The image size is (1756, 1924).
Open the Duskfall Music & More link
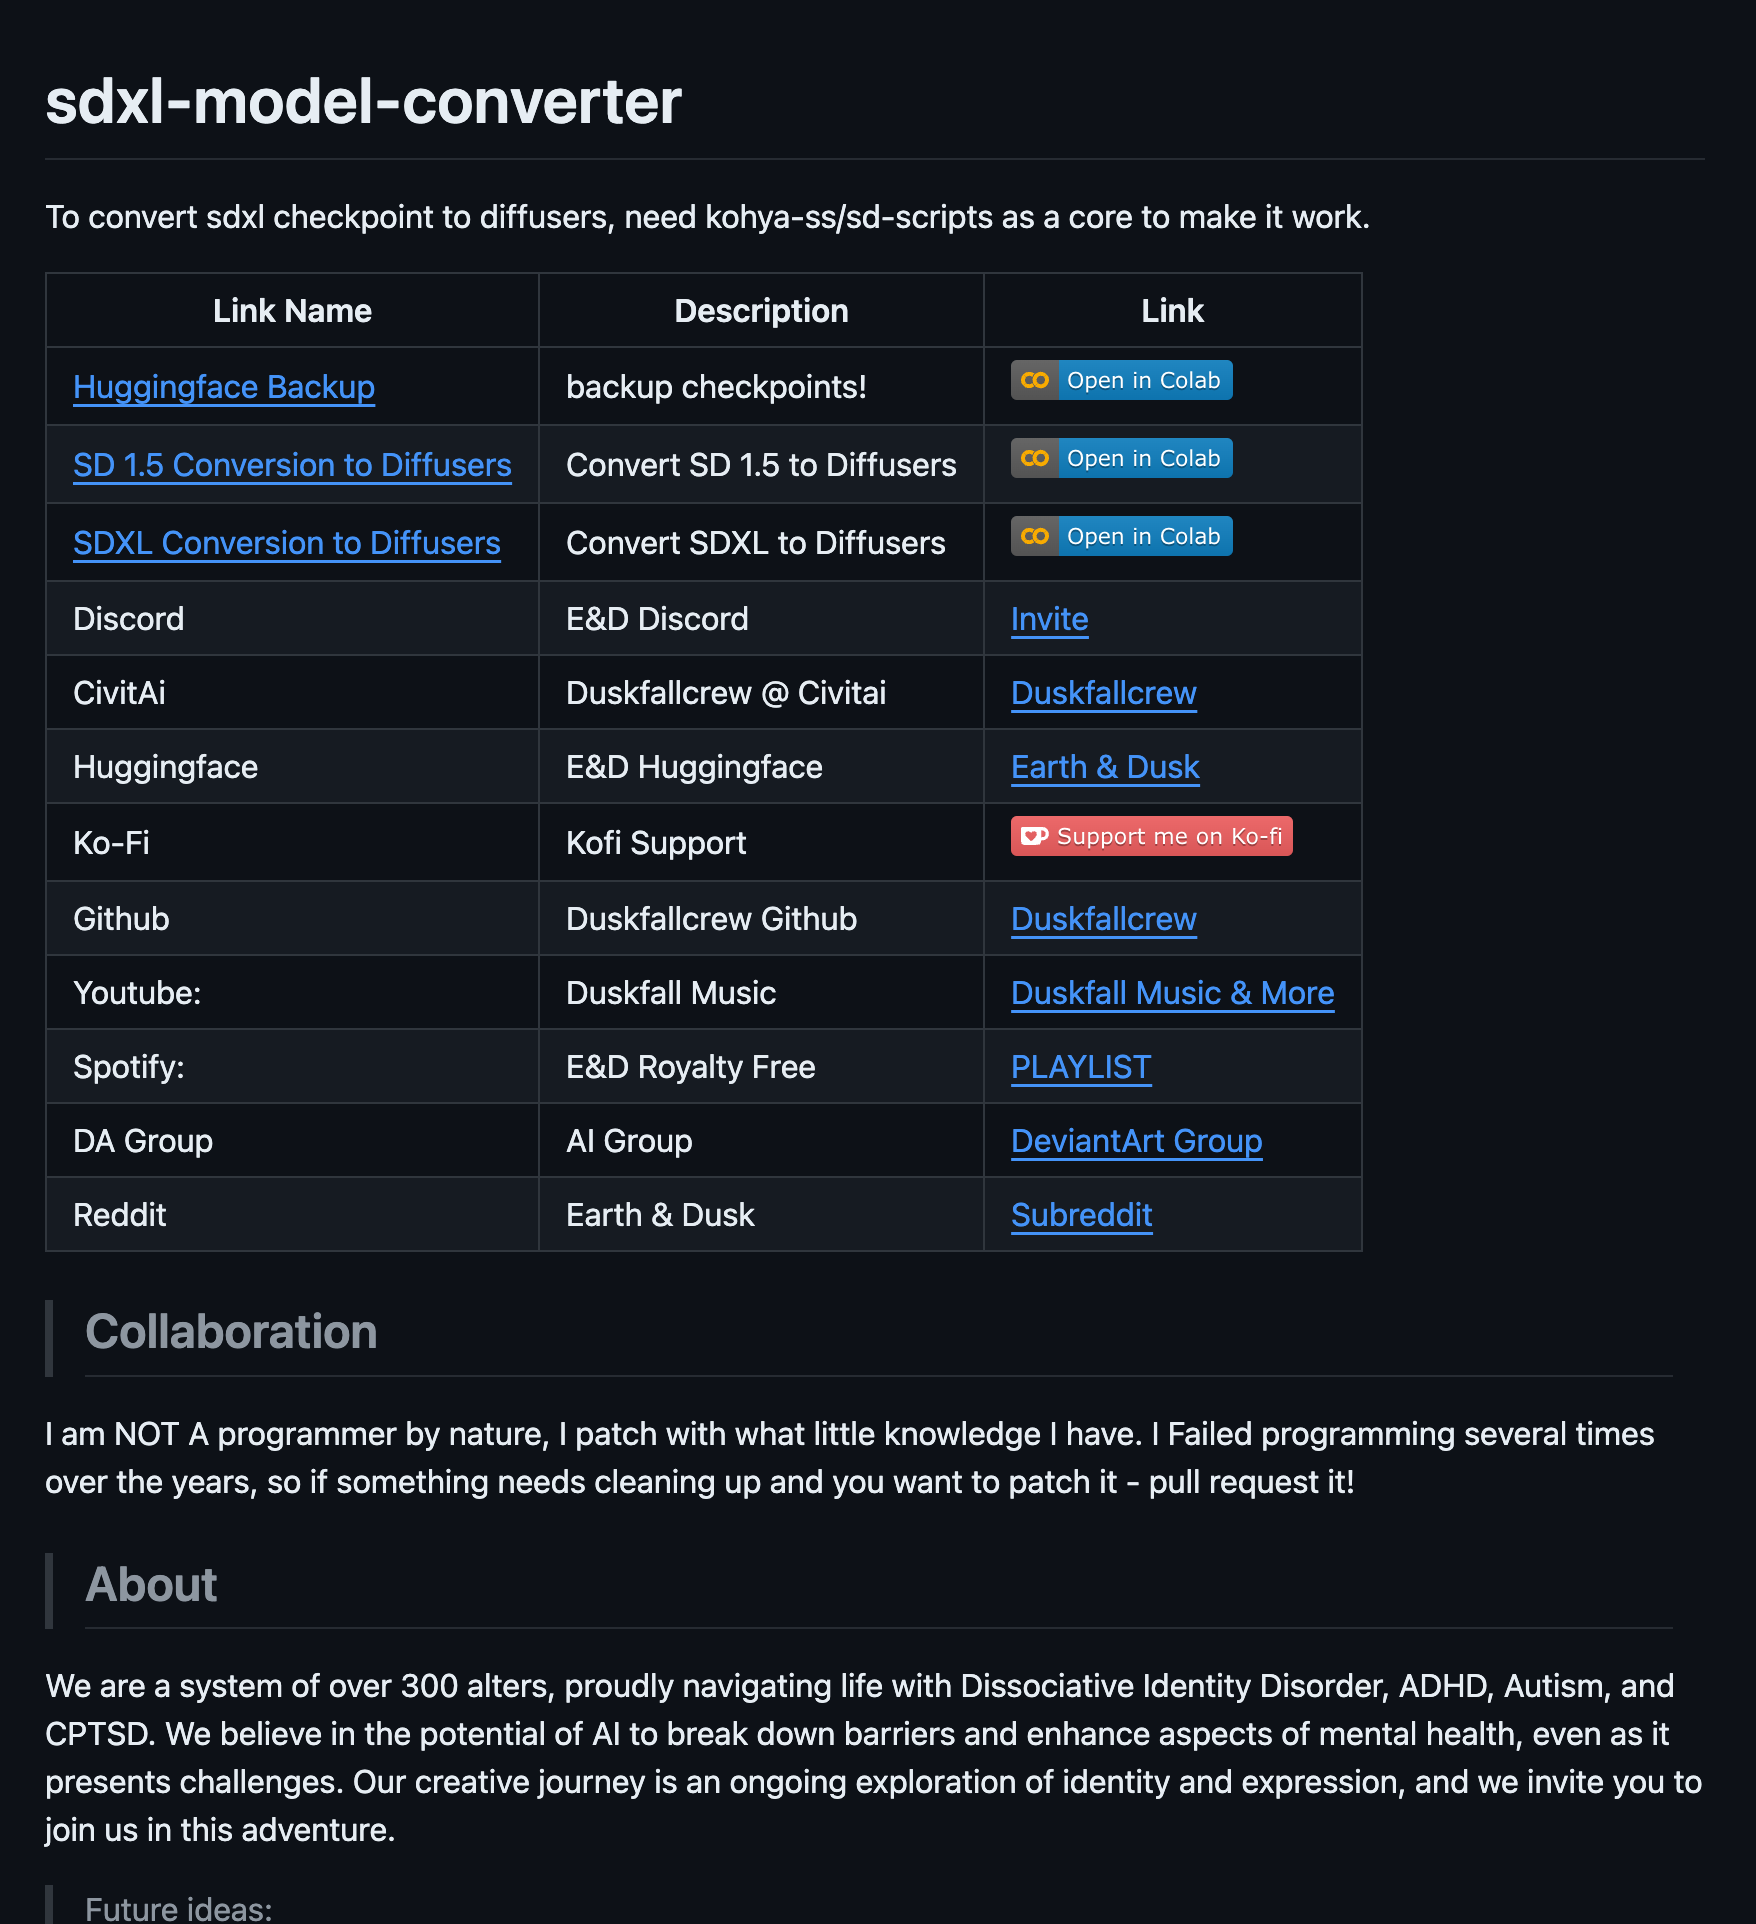(1172, 993)
